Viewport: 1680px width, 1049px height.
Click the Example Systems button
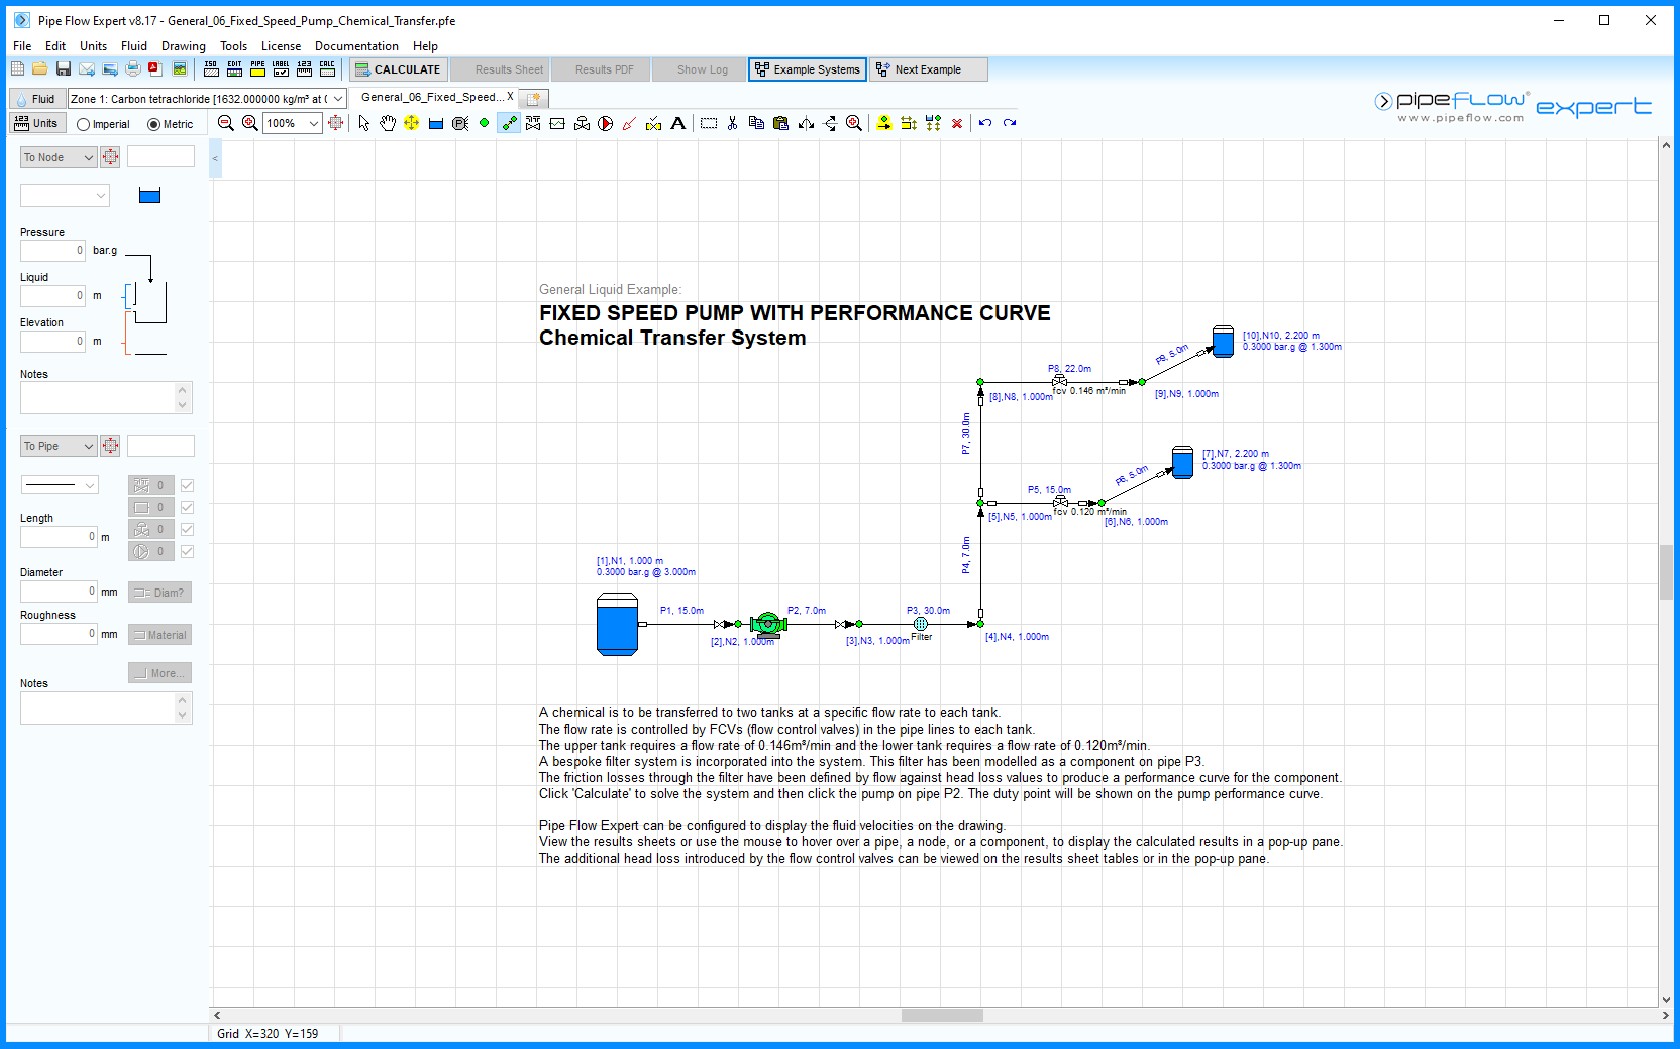click(x=807, y=69)
